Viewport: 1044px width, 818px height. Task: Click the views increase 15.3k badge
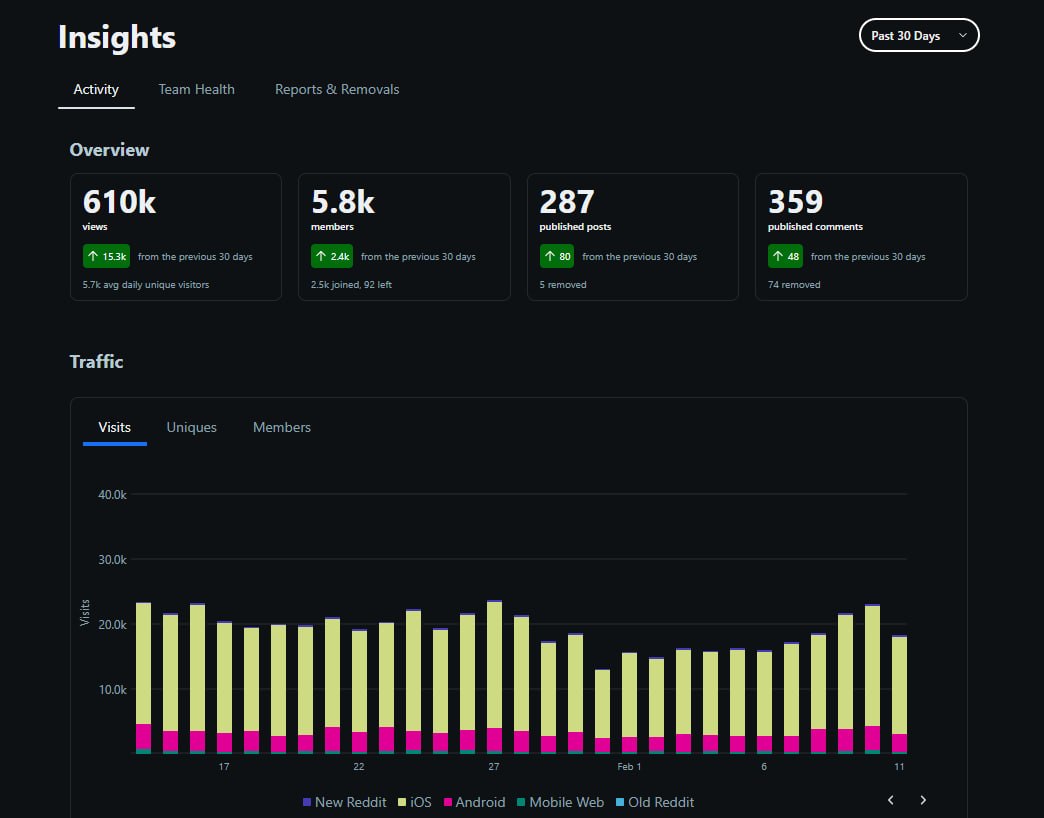point(106,257)
